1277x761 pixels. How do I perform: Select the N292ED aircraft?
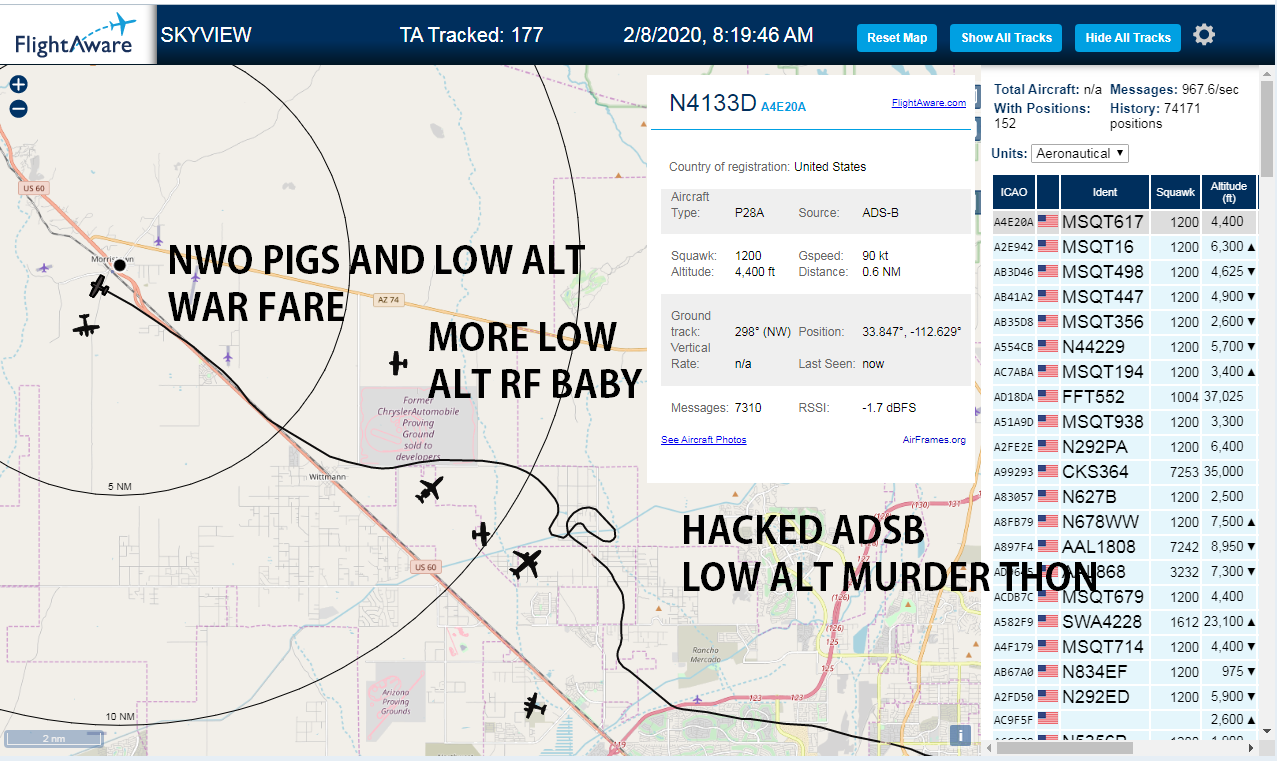pos(1124,697)
